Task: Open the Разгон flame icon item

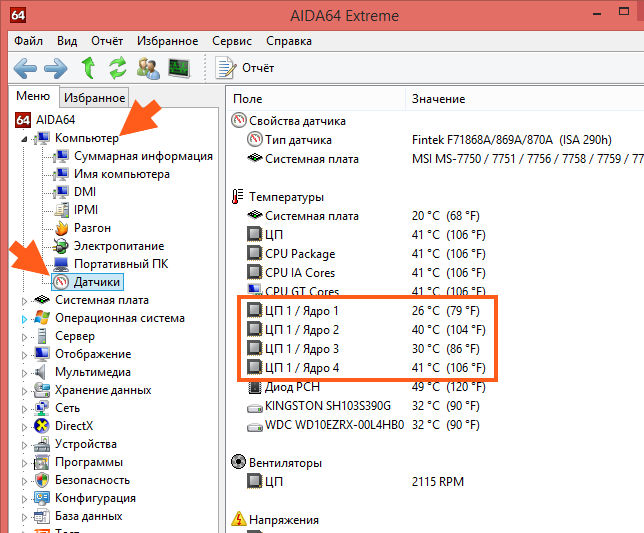Action: 62,228
